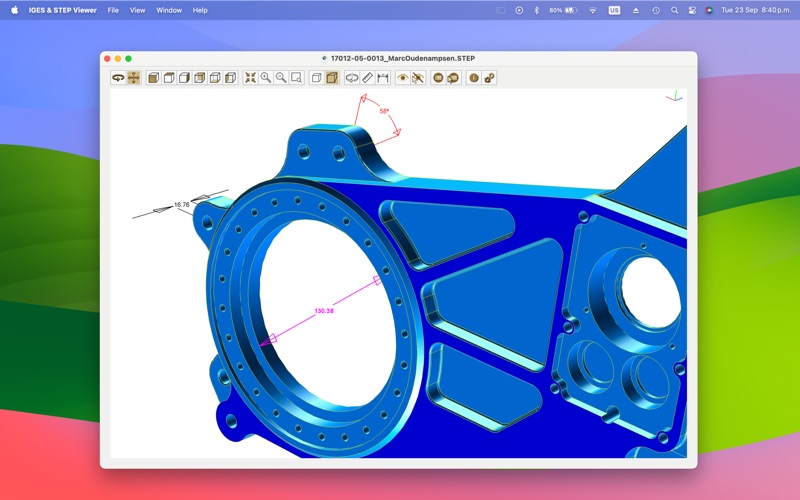Click the Zoom Out magnifier icon

[281, 78]
